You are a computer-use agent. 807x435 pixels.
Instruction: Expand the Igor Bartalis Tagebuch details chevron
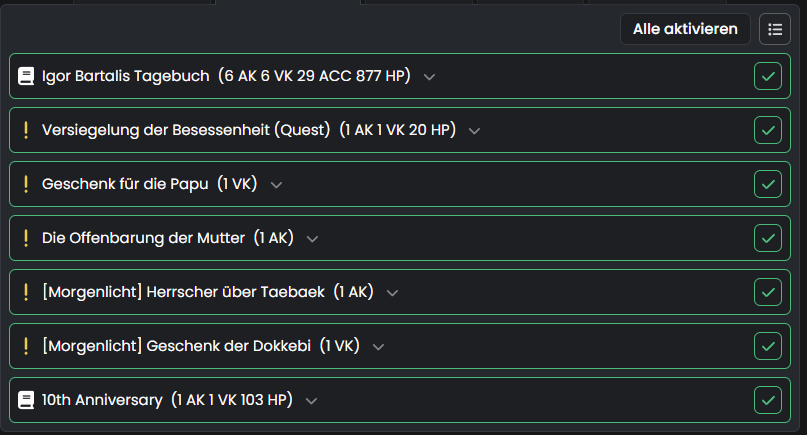[429, 77]
